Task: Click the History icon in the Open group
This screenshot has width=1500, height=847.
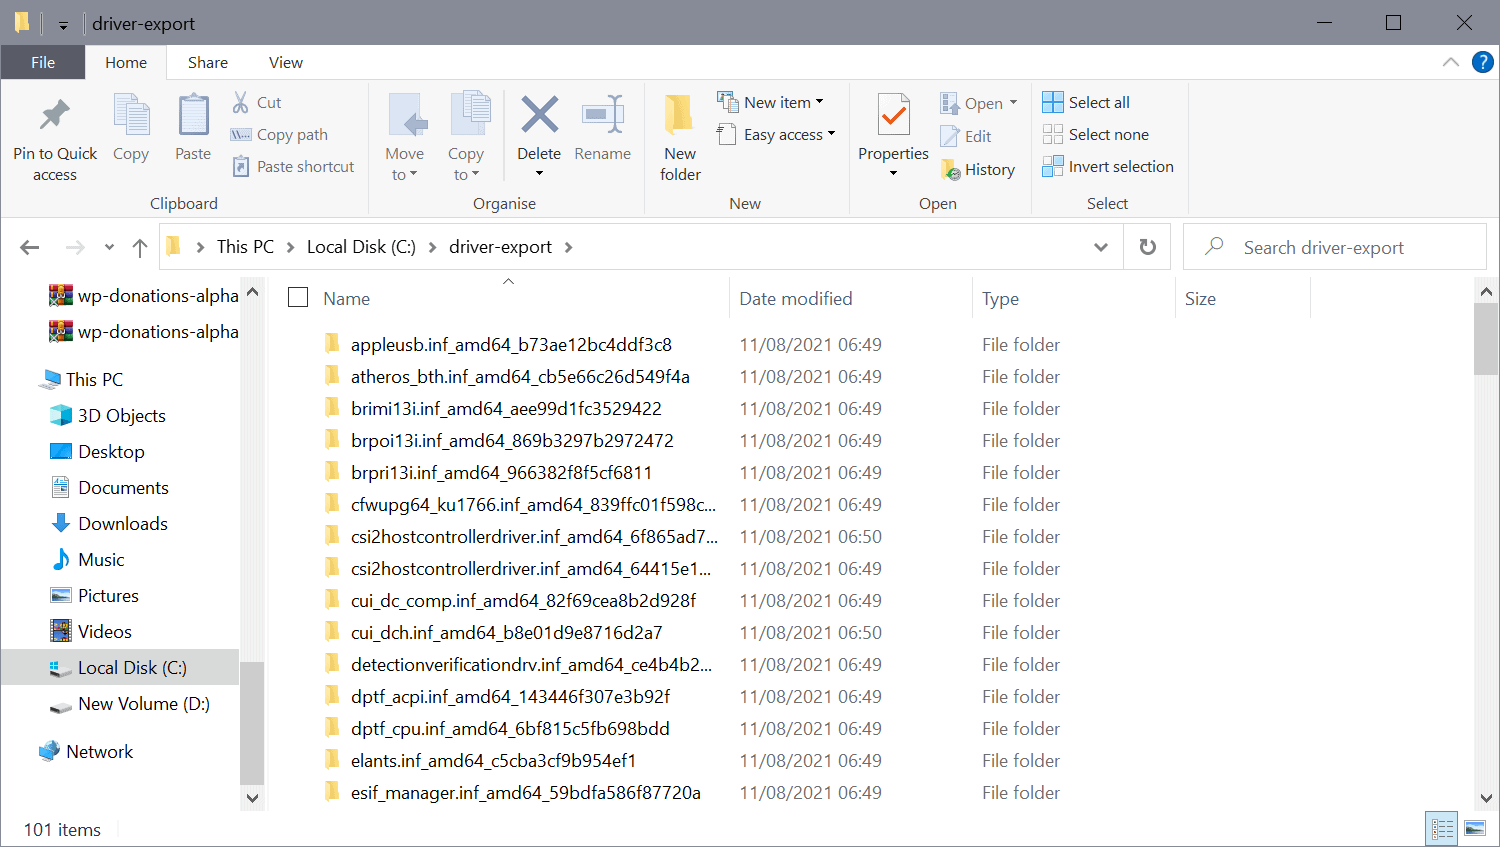Action: [x=979, y=169]
